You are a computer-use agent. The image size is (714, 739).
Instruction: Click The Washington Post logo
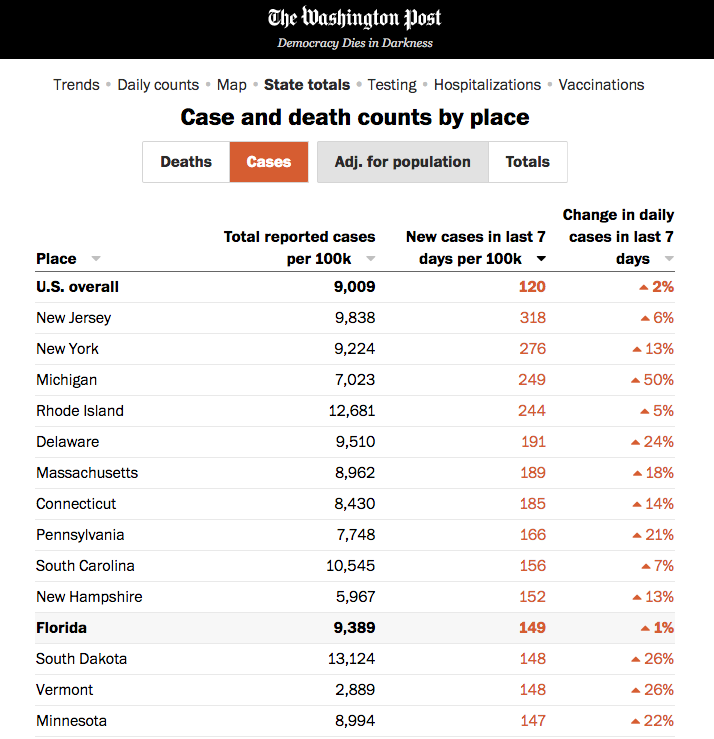pyautogui.click(x=355, y=19)
